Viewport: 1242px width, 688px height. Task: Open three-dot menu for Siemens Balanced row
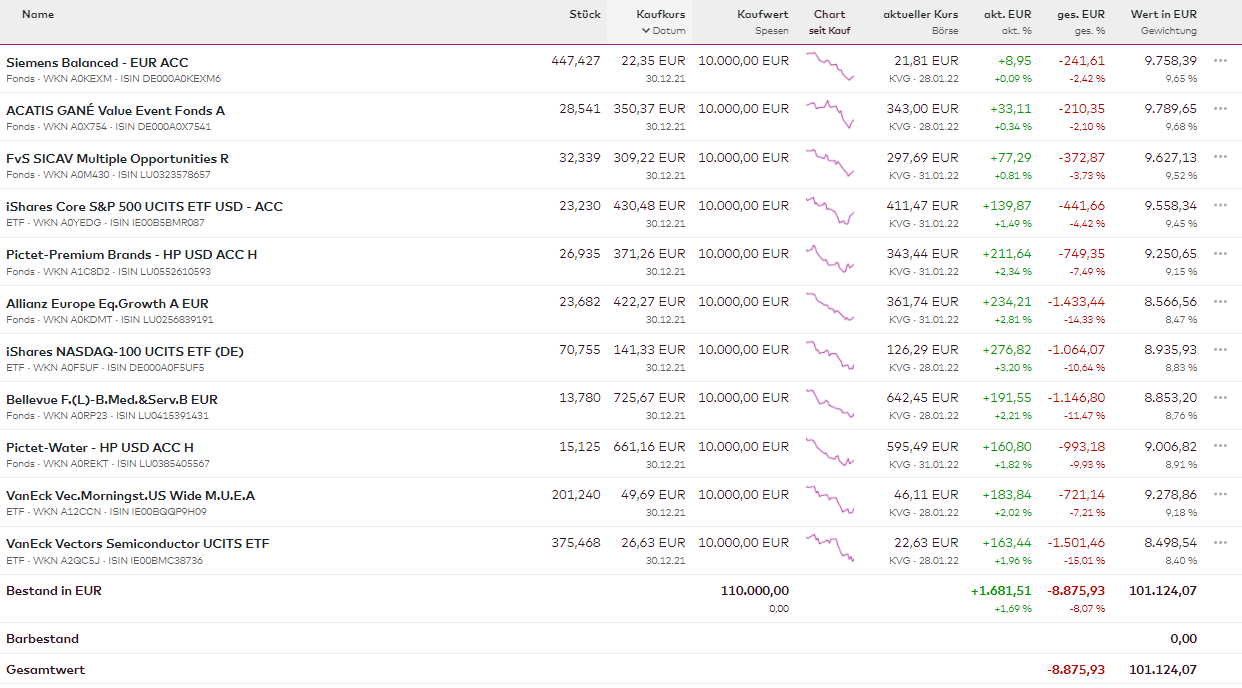pos(1219,61)
